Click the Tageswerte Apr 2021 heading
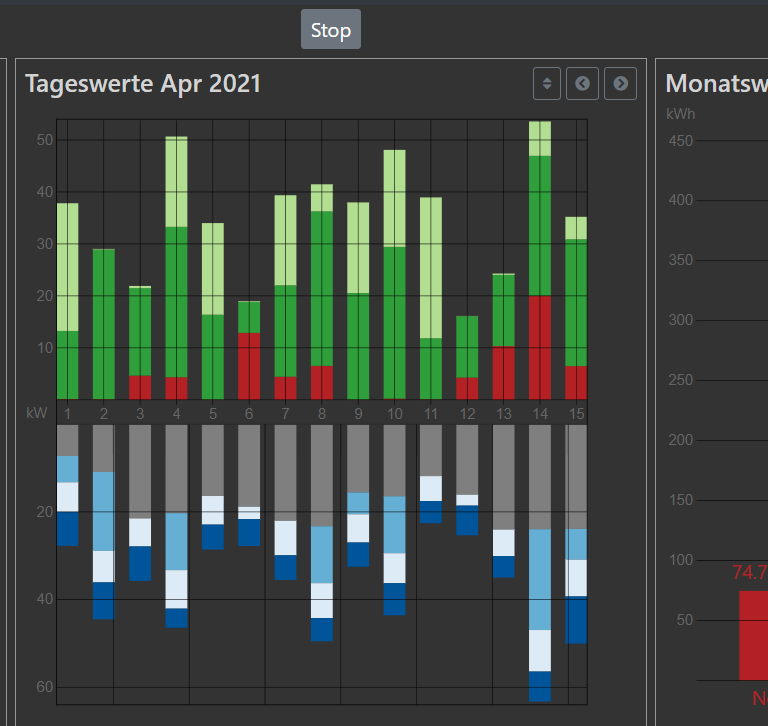This screenshot has width=768, height=726. coord(143,84)
